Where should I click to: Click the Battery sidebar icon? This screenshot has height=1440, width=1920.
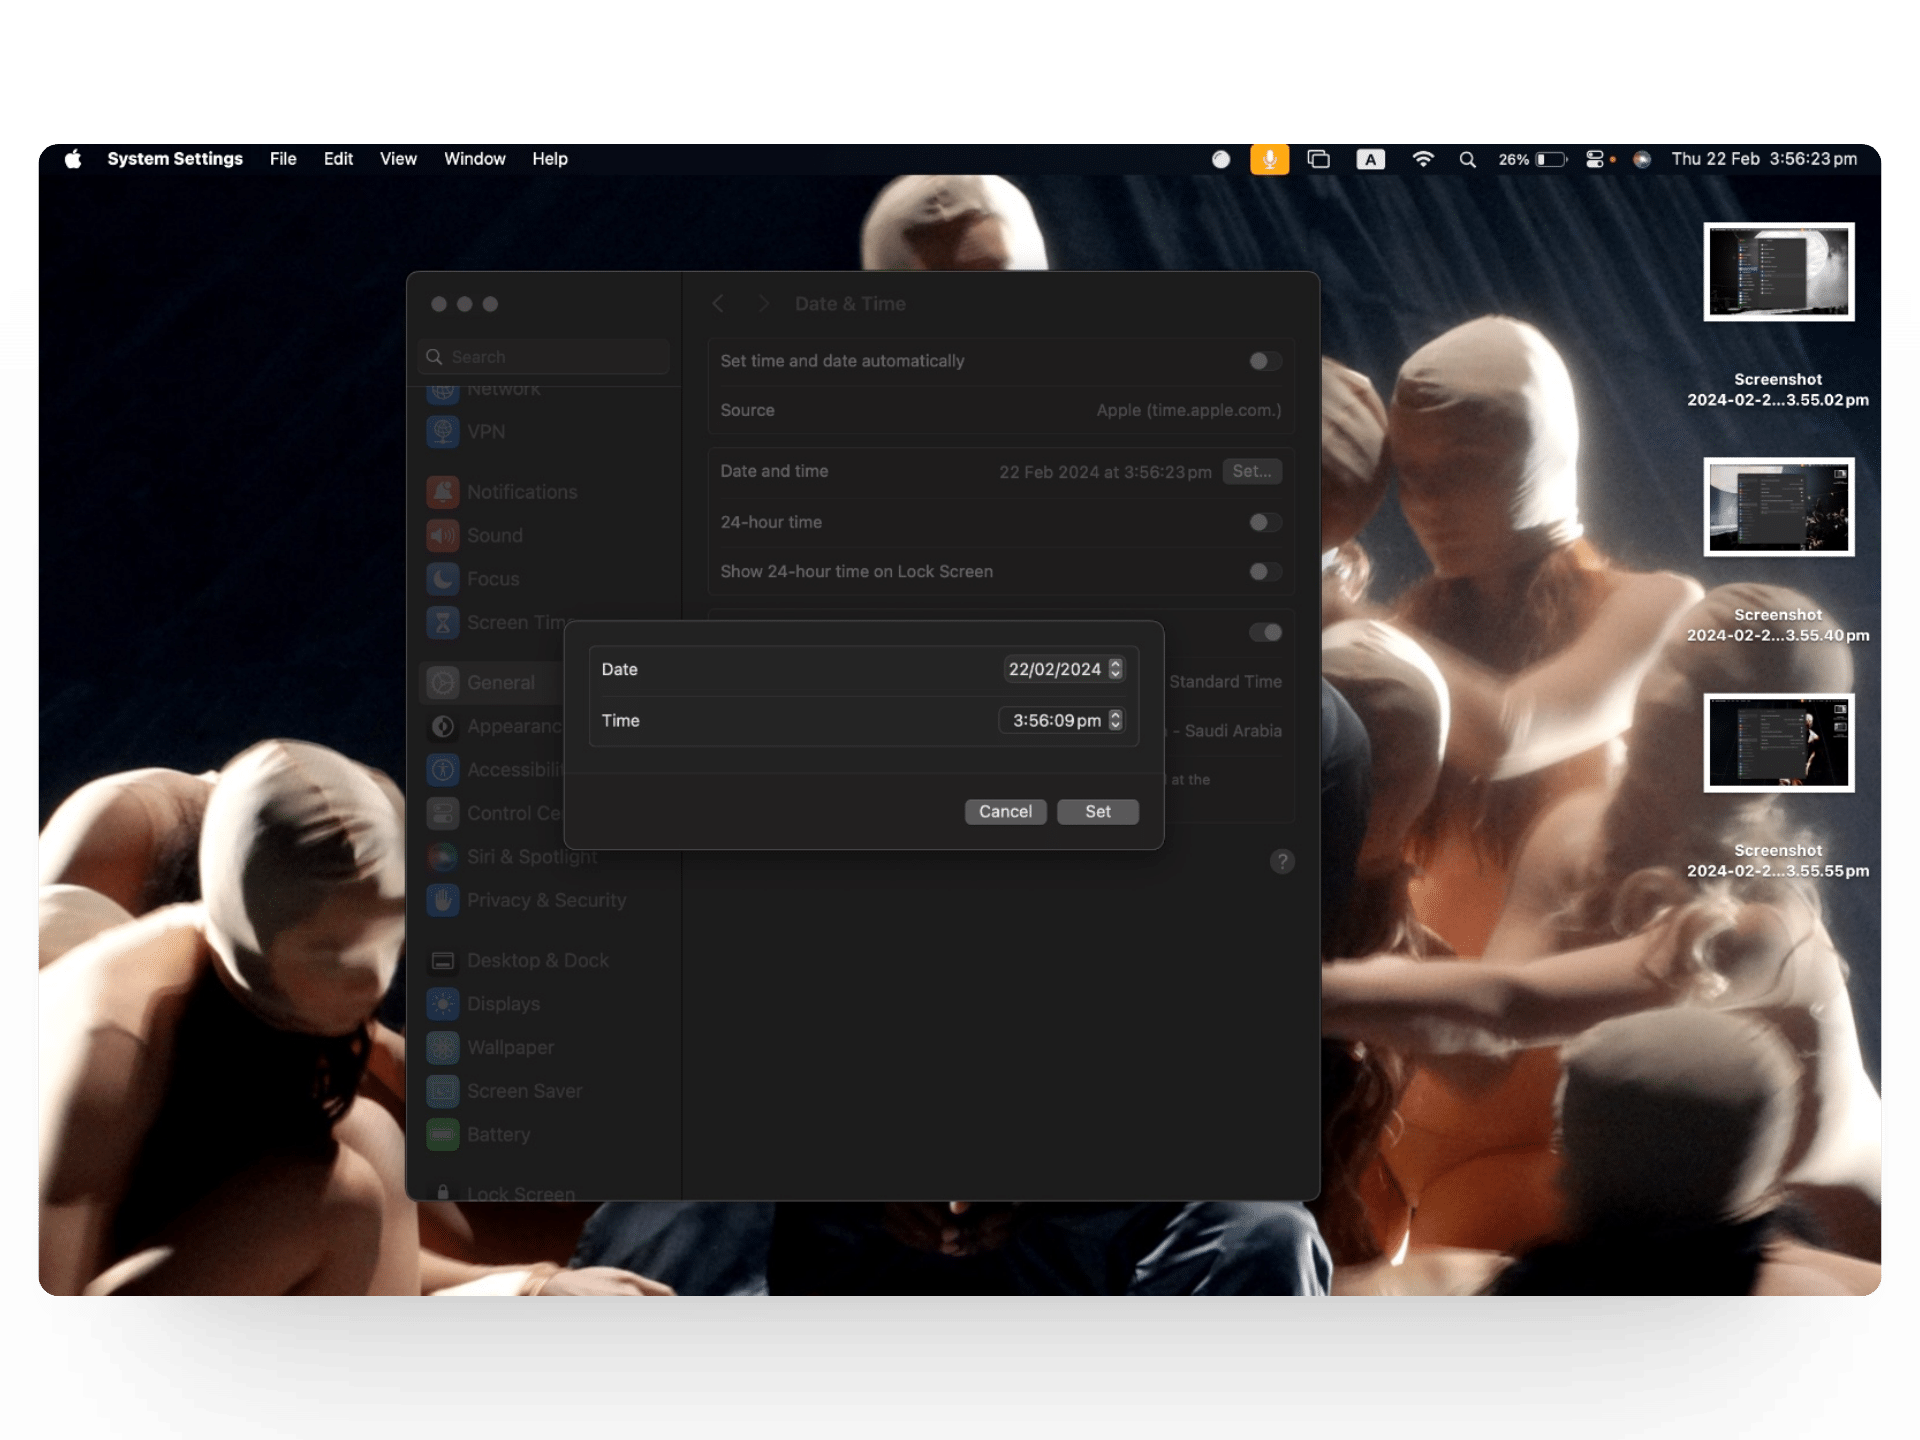tap(442, 1134)
